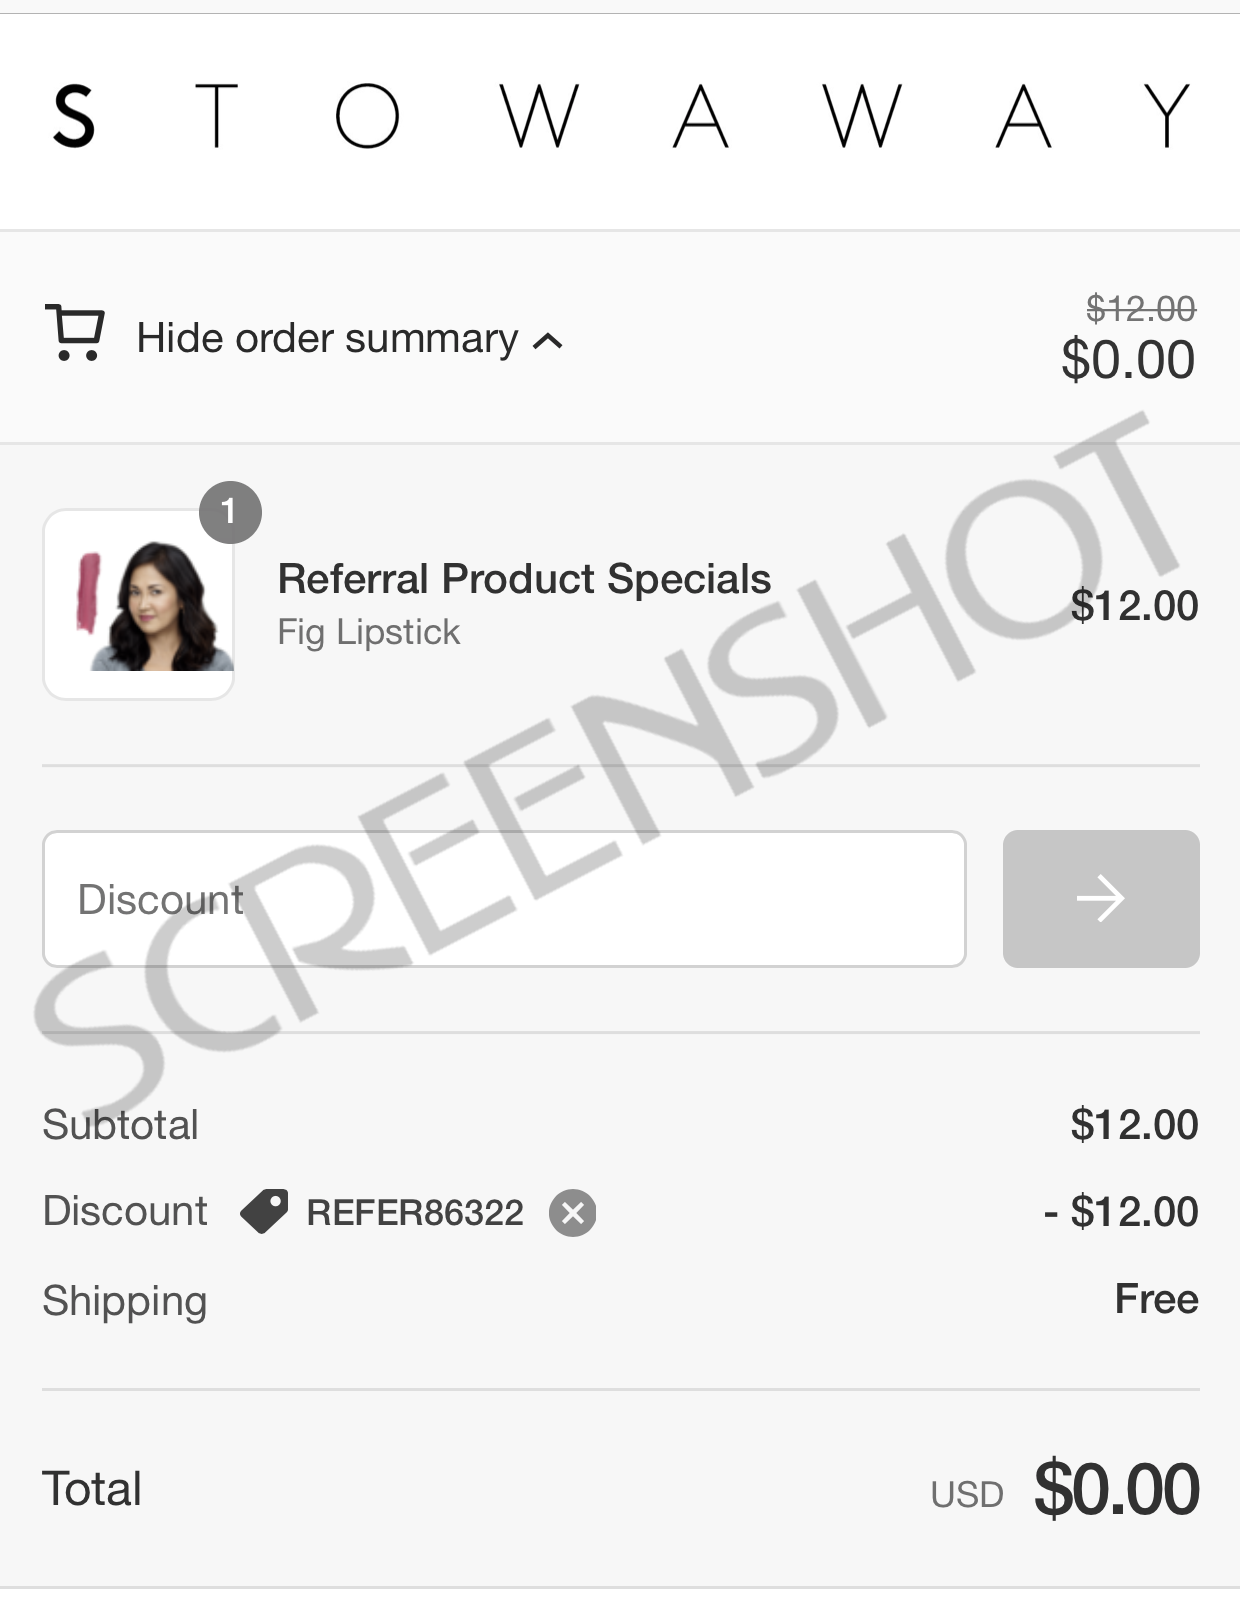Click the struck-through $12.00 price

click(1141, 309)
